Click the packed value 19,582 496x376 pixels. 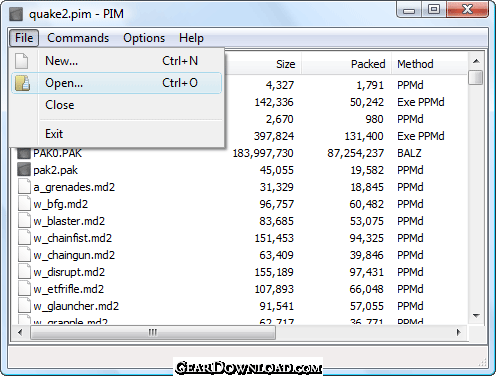click(367, 170)
